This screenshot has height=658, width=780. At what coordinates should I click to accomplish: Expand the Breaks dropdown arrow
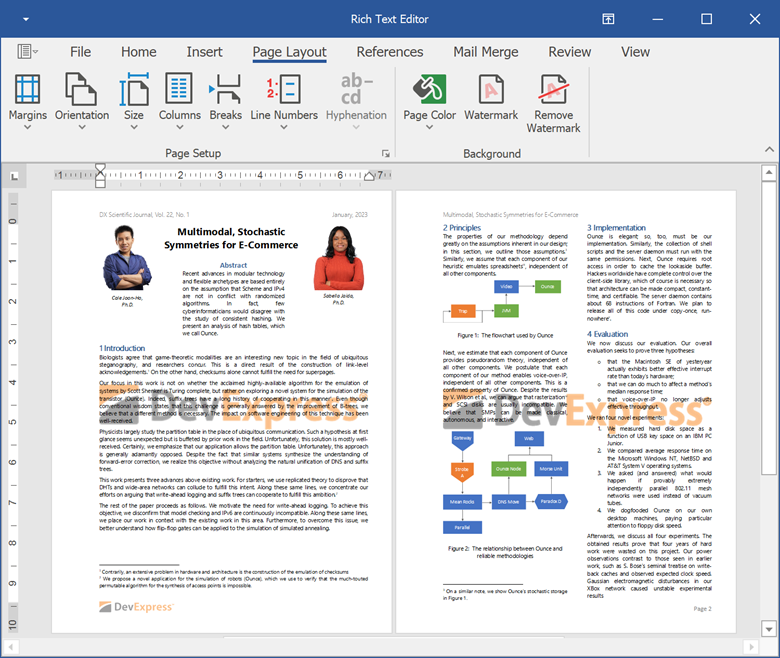[x=225, y=127]
